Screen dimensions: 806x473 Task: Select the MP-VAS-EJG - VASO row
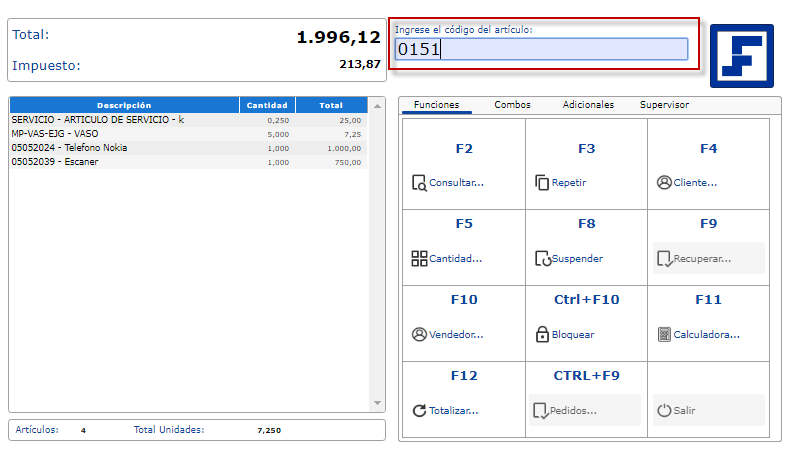(x=188, y=134)
